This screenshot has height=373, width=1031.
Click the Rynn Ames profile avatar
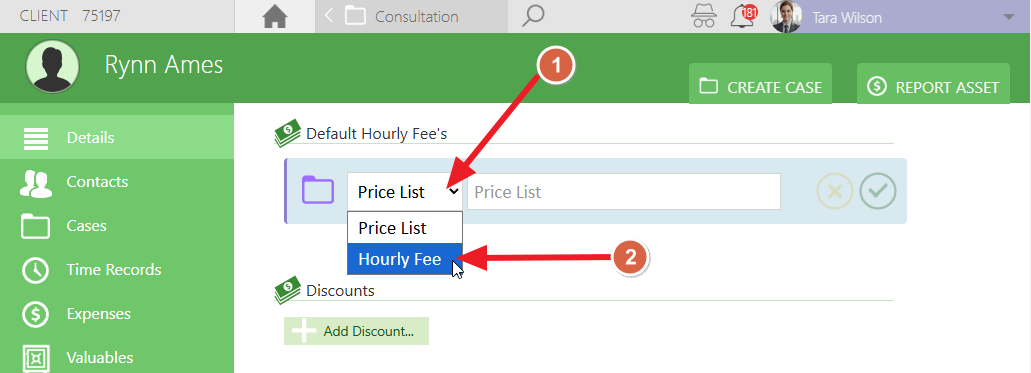coord(53,66)
